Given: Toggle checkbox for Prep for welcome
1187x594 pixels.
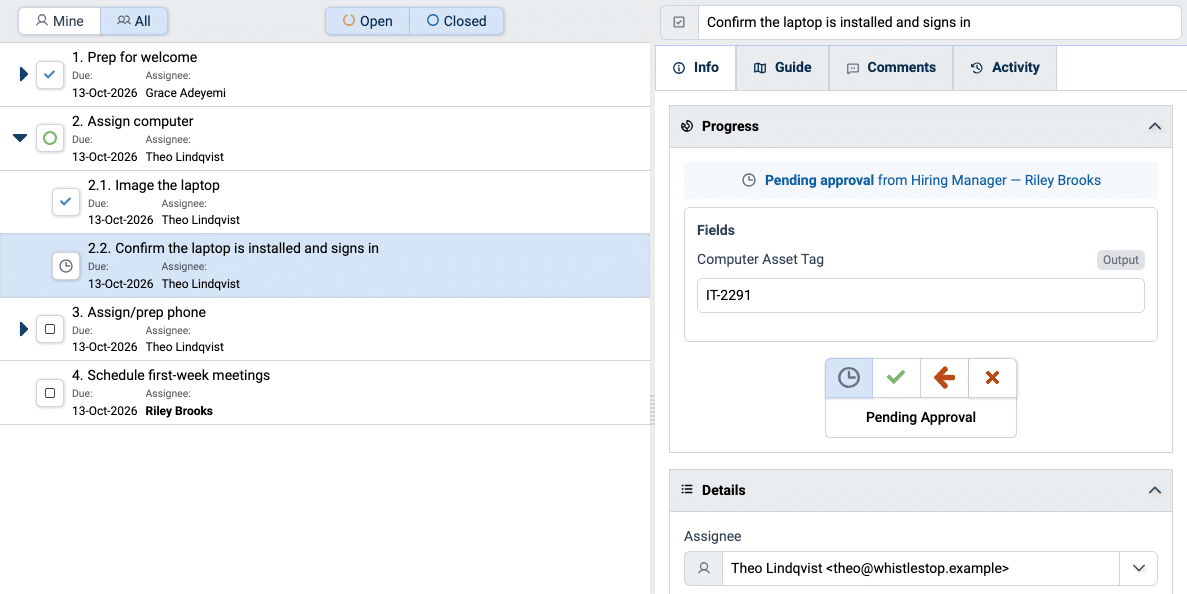Looking at the screenshot, I should [x=50, y=74].
